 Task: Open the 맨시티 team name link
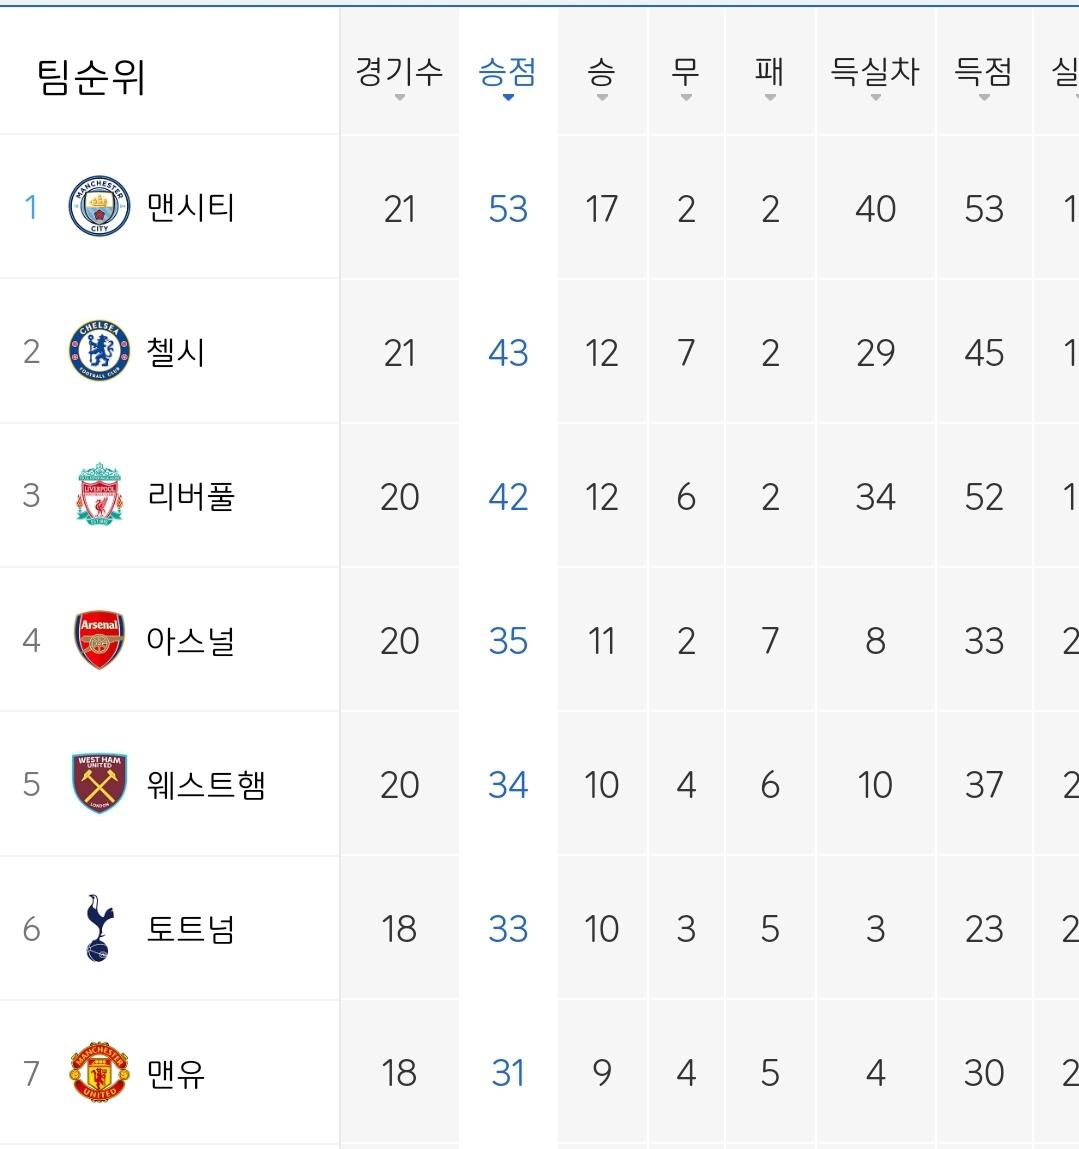click(191, 207)
